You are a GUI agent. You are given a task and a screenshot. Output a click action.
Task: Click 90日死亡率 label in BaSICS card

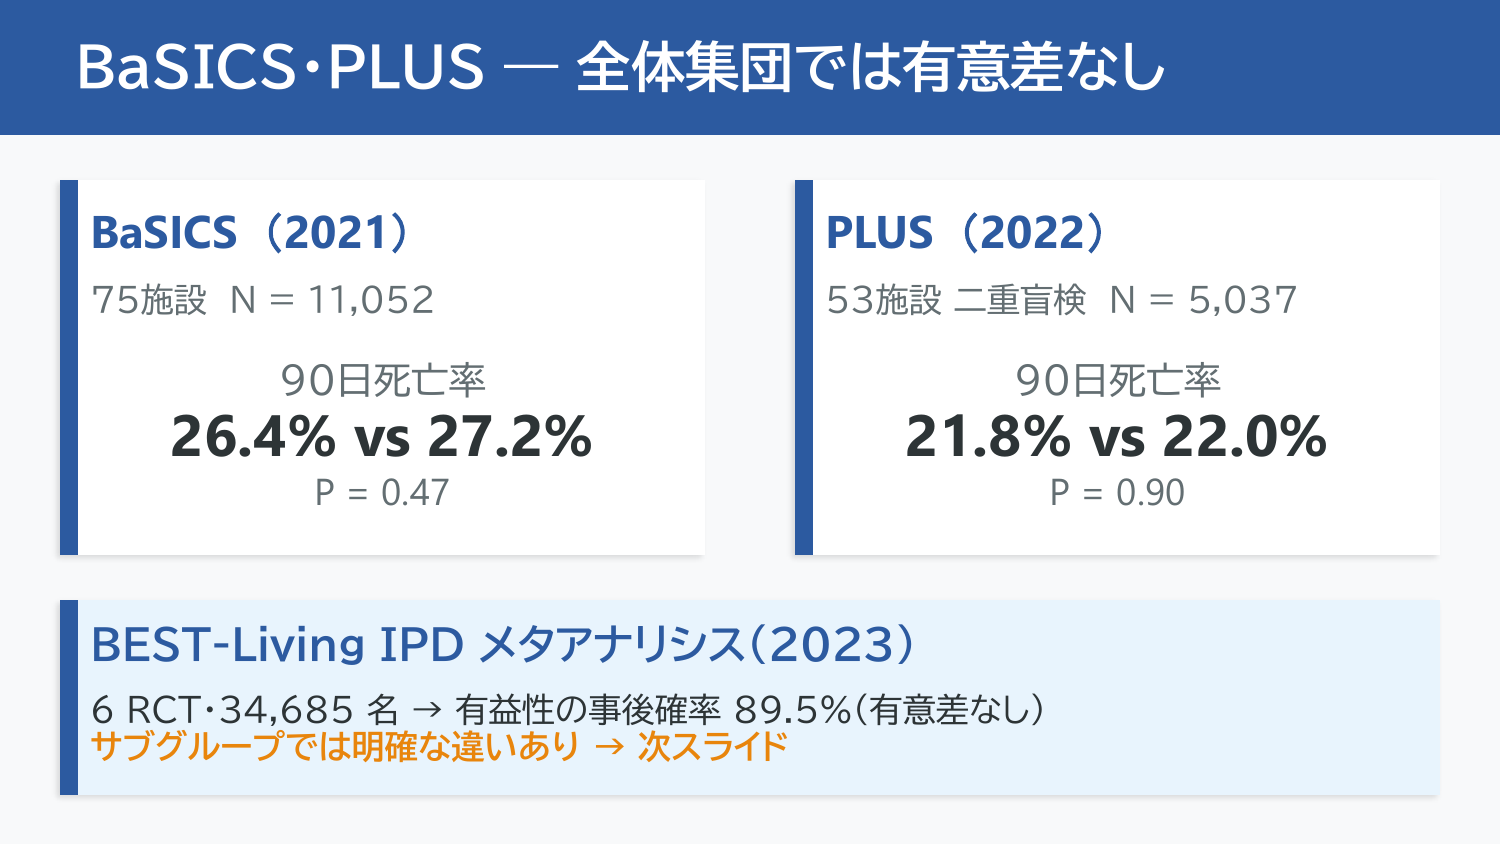click(x=382, y=380)
